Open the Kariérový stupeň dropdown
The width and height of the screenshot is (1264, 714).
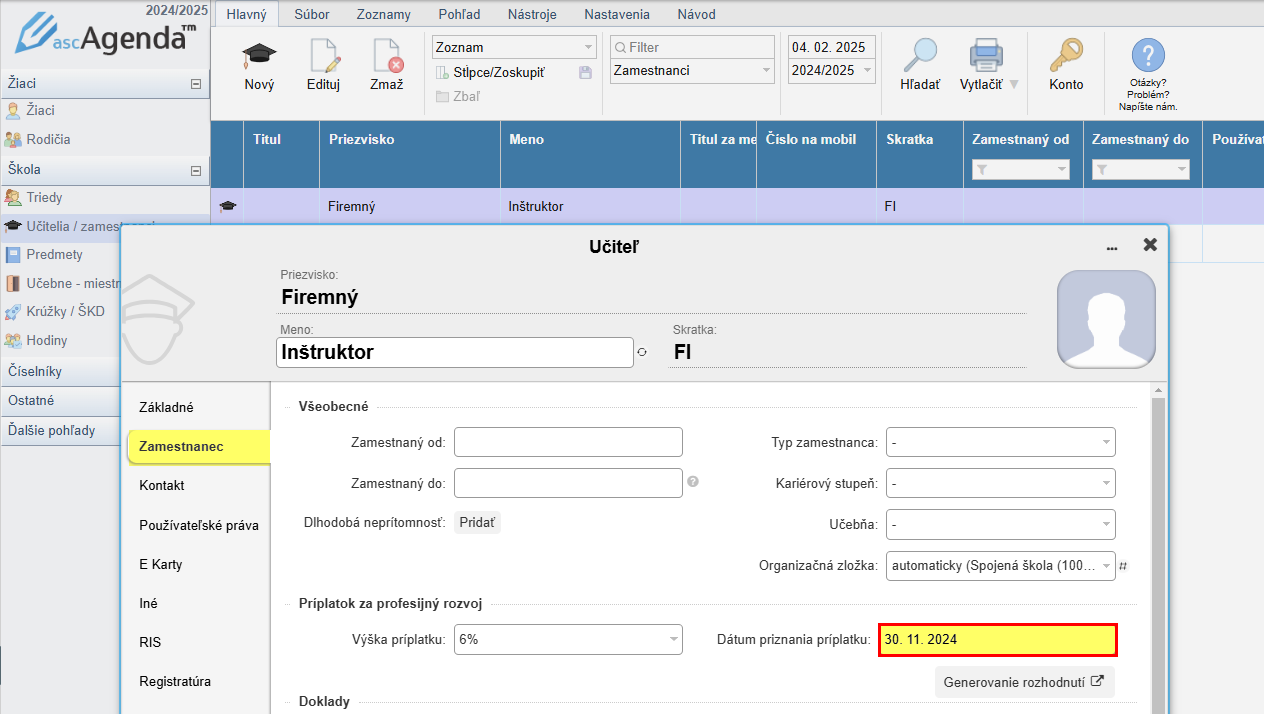[1001, 484]
